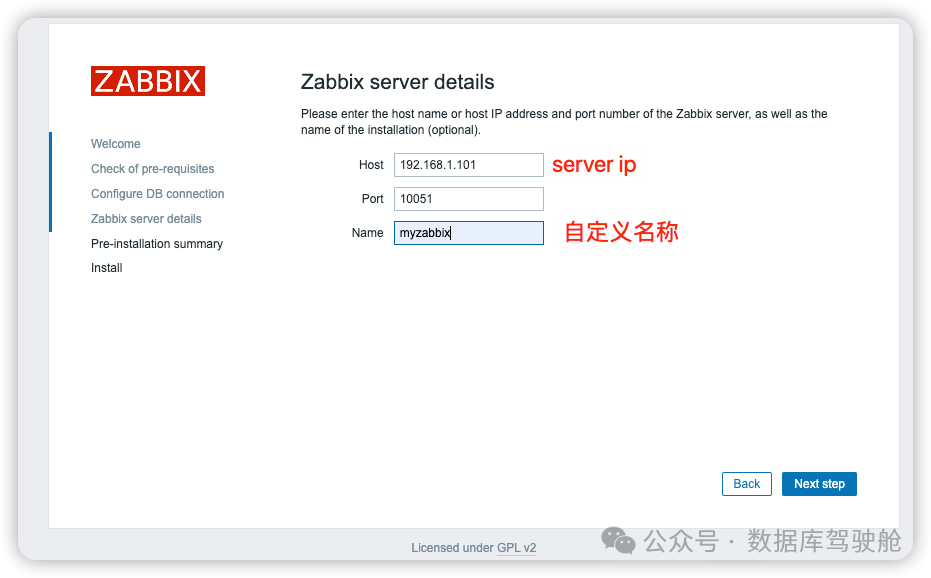Click the Name field label
Viewport: 931px width, 578px height.
pos(367,232)
